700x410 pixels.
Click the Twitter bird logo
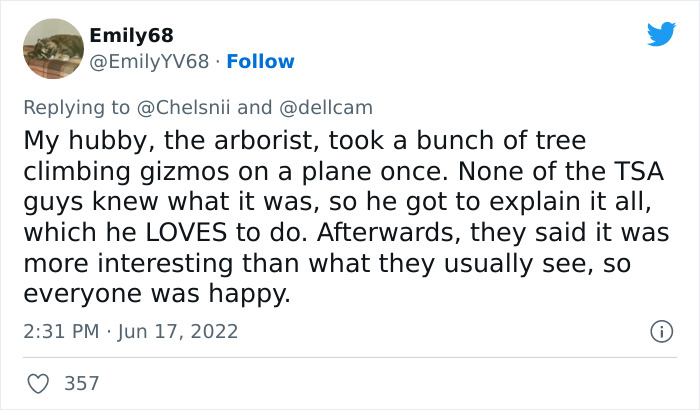tap(661, 34)
